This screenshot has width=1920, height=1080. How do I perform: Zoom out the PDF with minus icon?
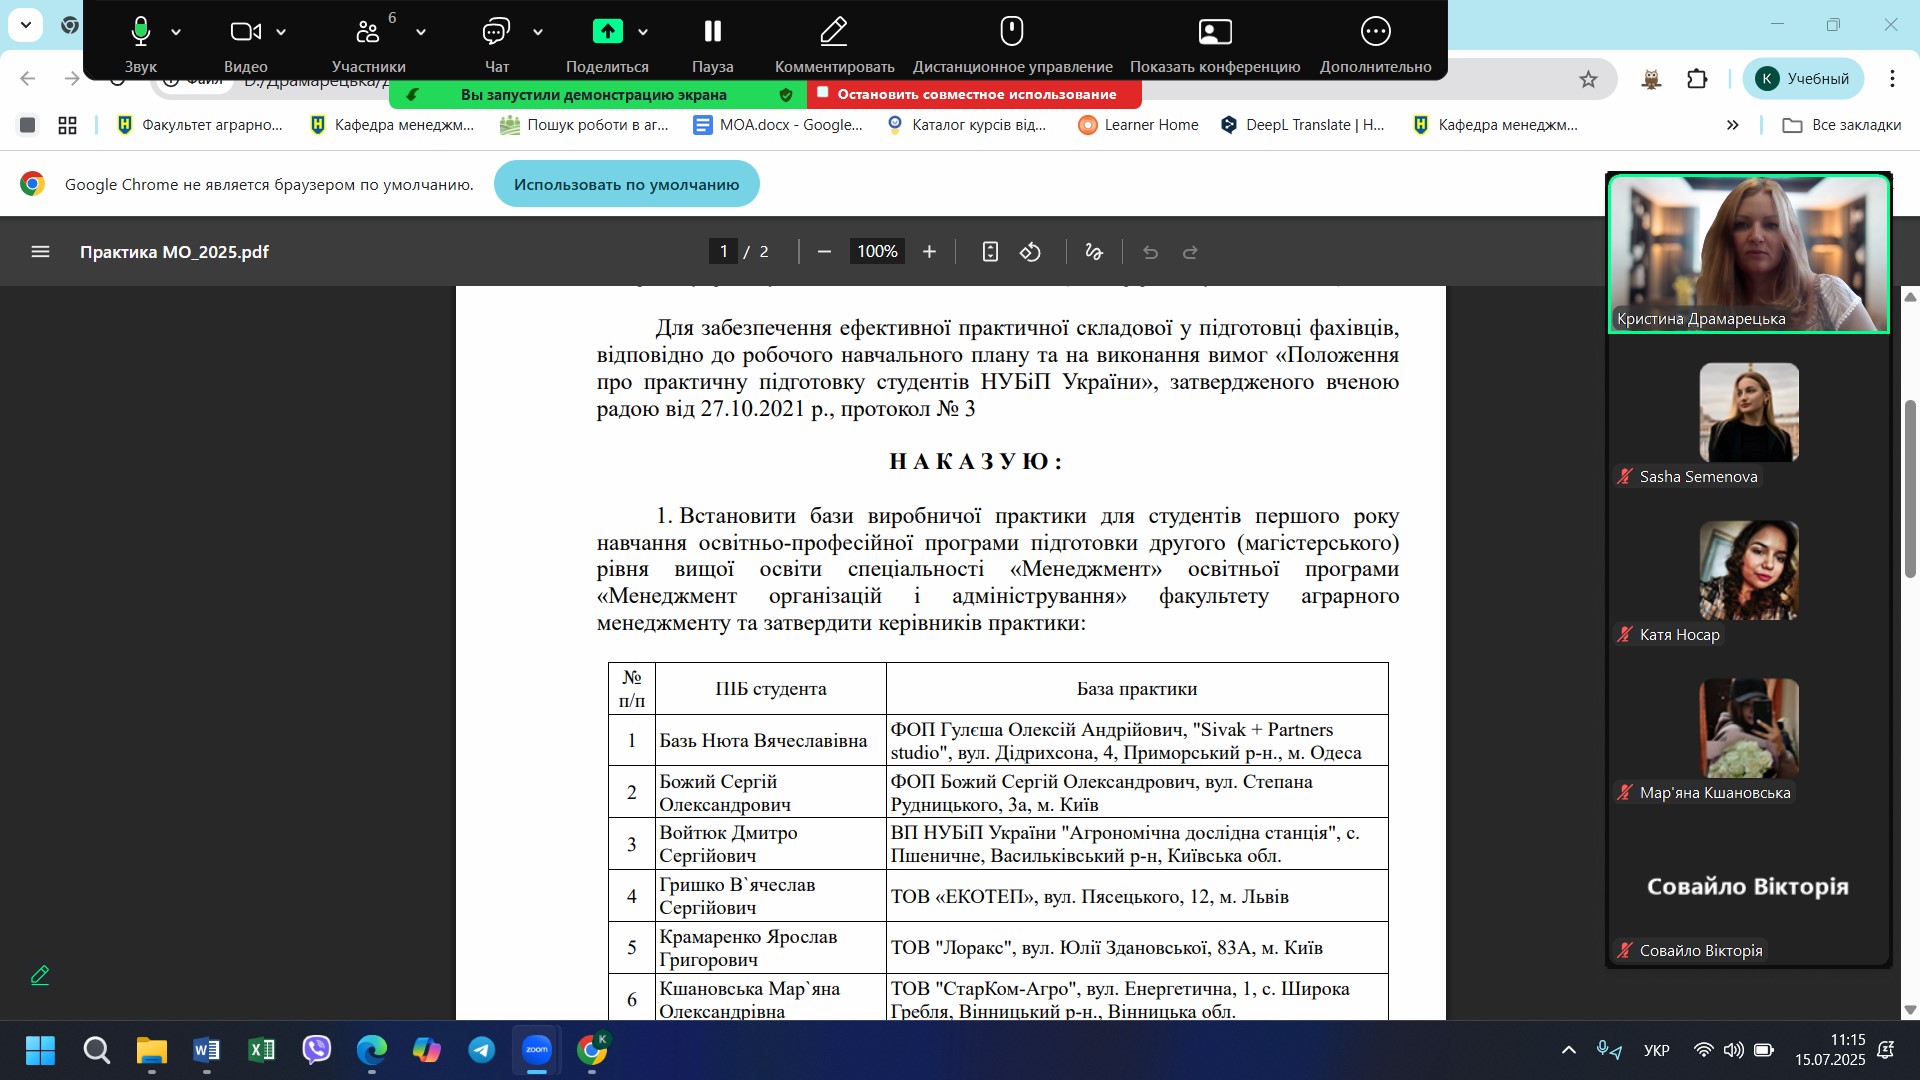[x=824, y=252]
